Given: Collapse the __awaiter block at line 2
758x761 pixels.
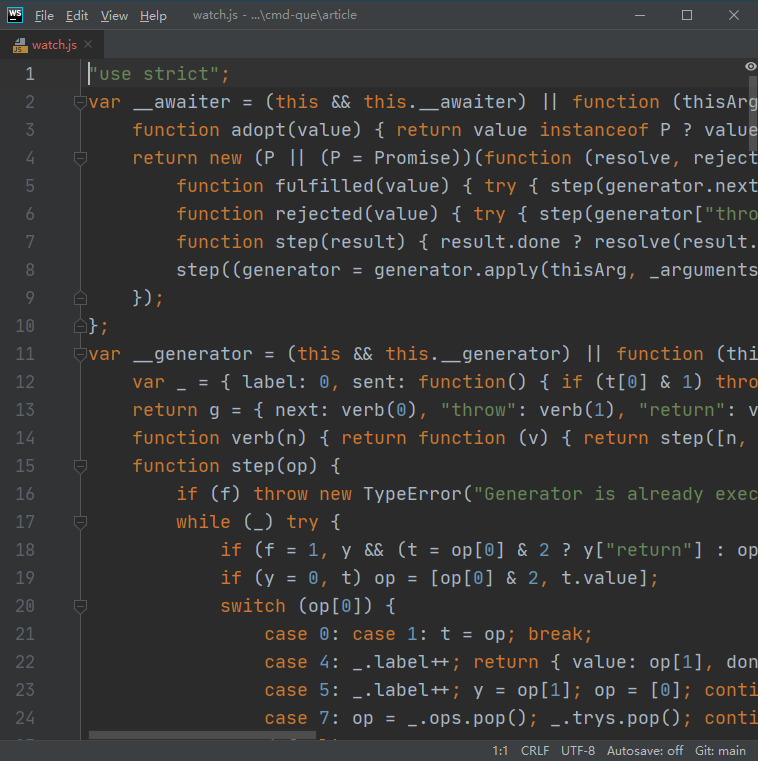Looking at the screenshot, I should (x=80, y=102).
